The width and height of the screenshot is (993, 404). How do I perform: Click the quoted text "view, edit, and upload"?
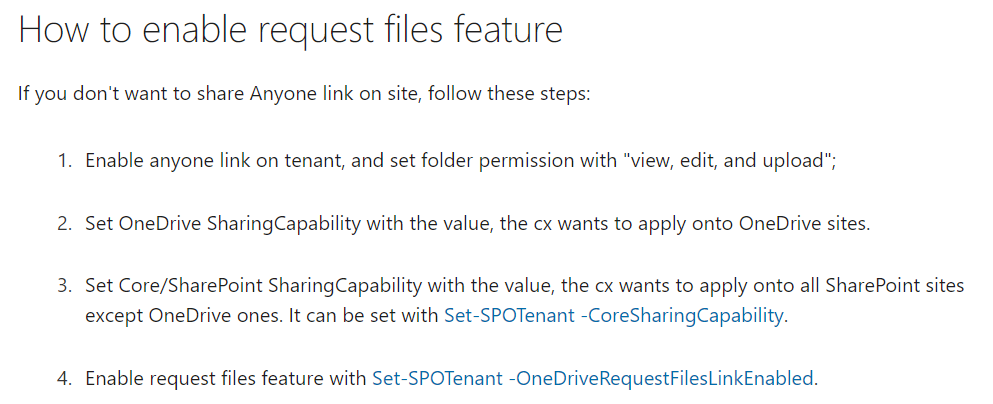click(726, 161)
